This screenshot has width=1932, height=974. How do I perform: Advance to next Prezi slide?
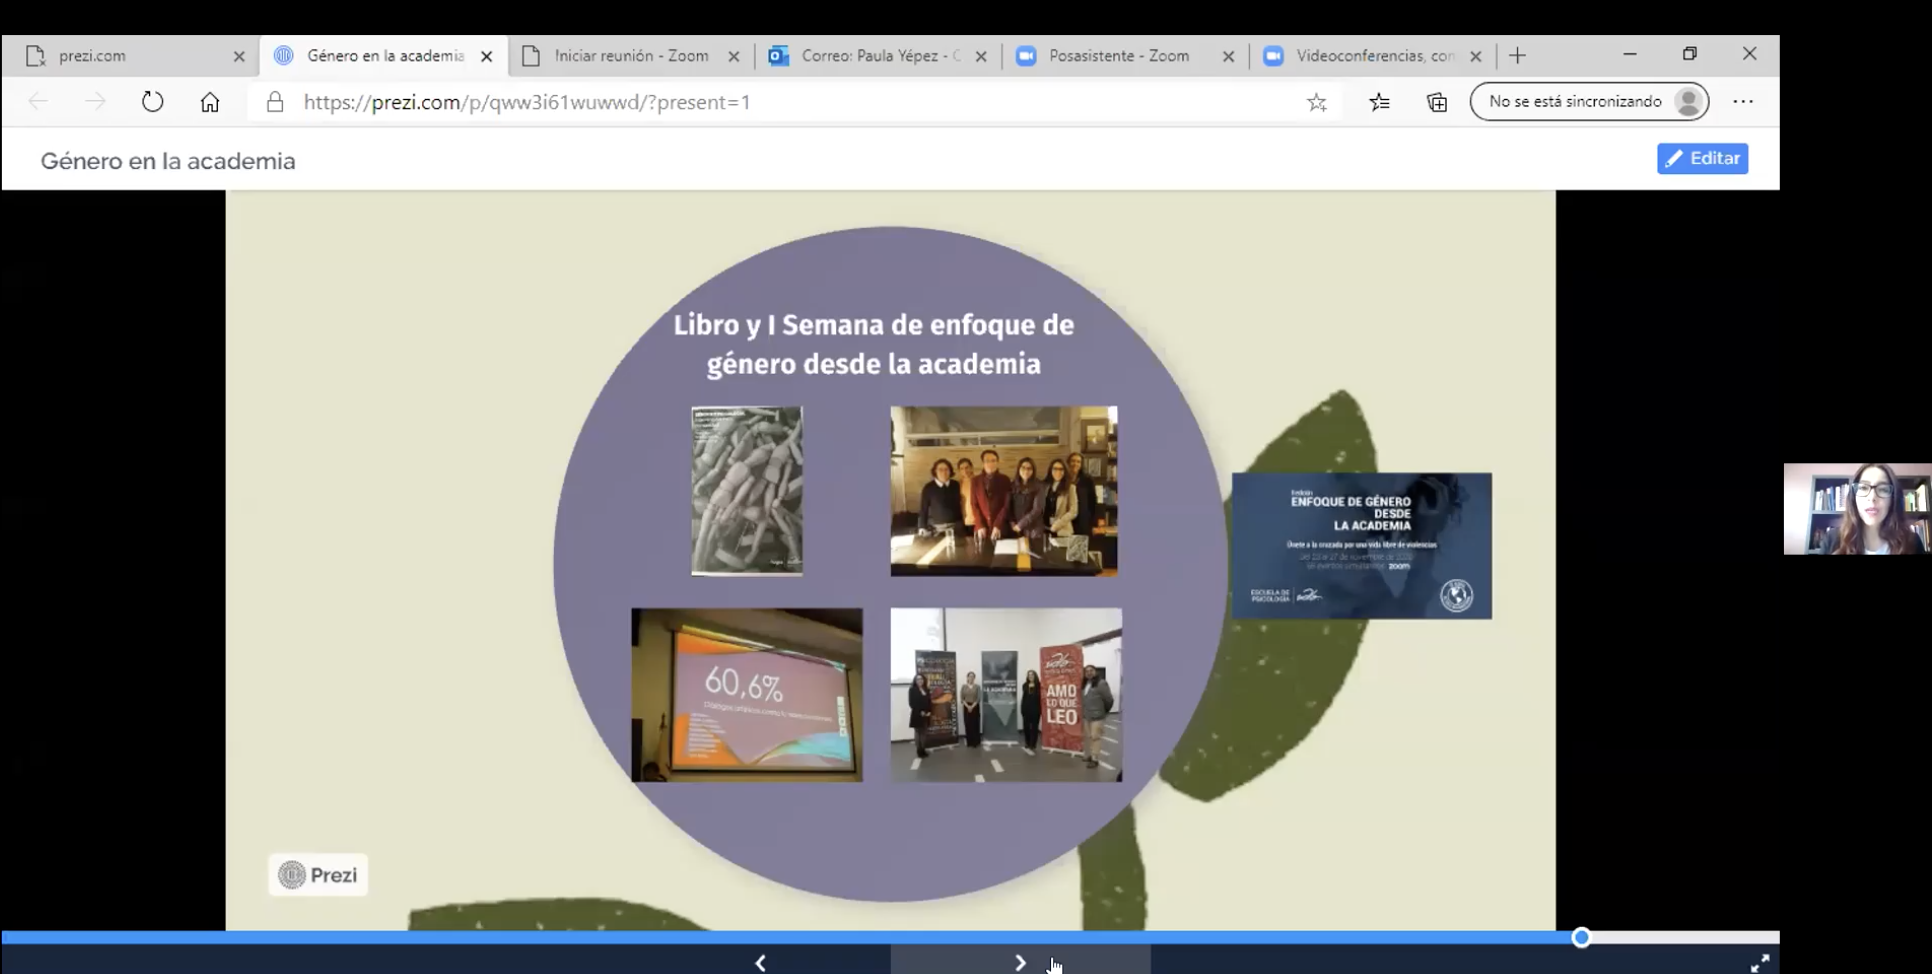pos(1020,963)
